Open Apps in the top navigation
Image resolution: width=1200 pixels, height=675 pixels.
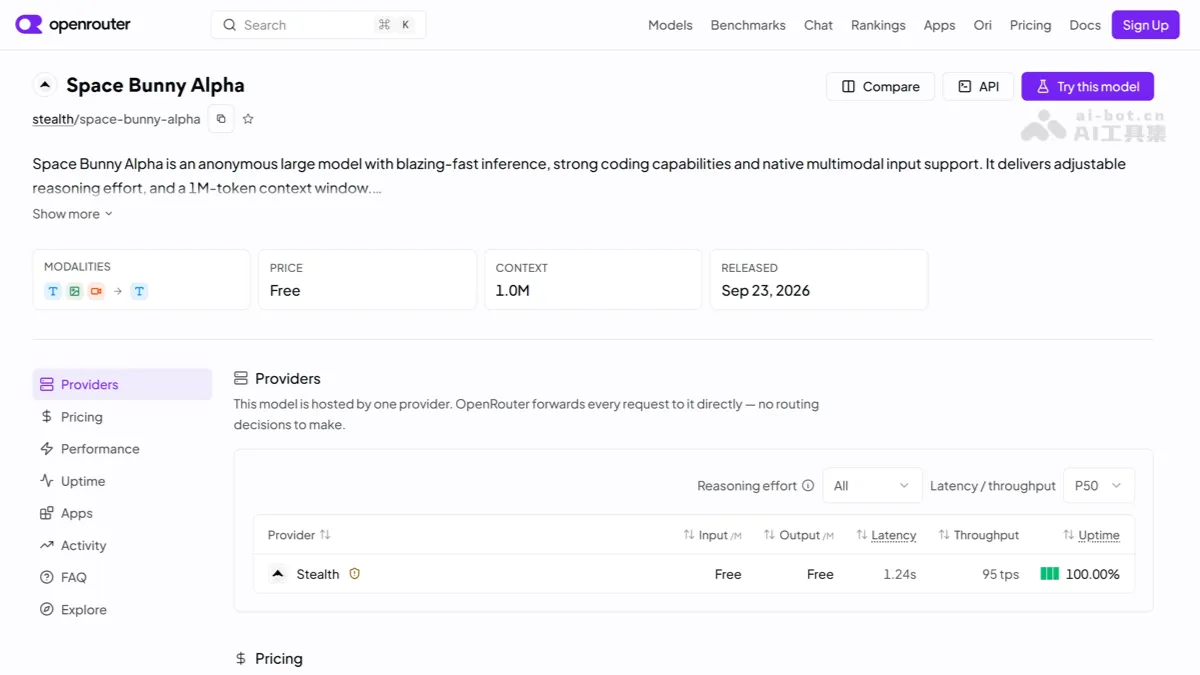tap(939, 25)
